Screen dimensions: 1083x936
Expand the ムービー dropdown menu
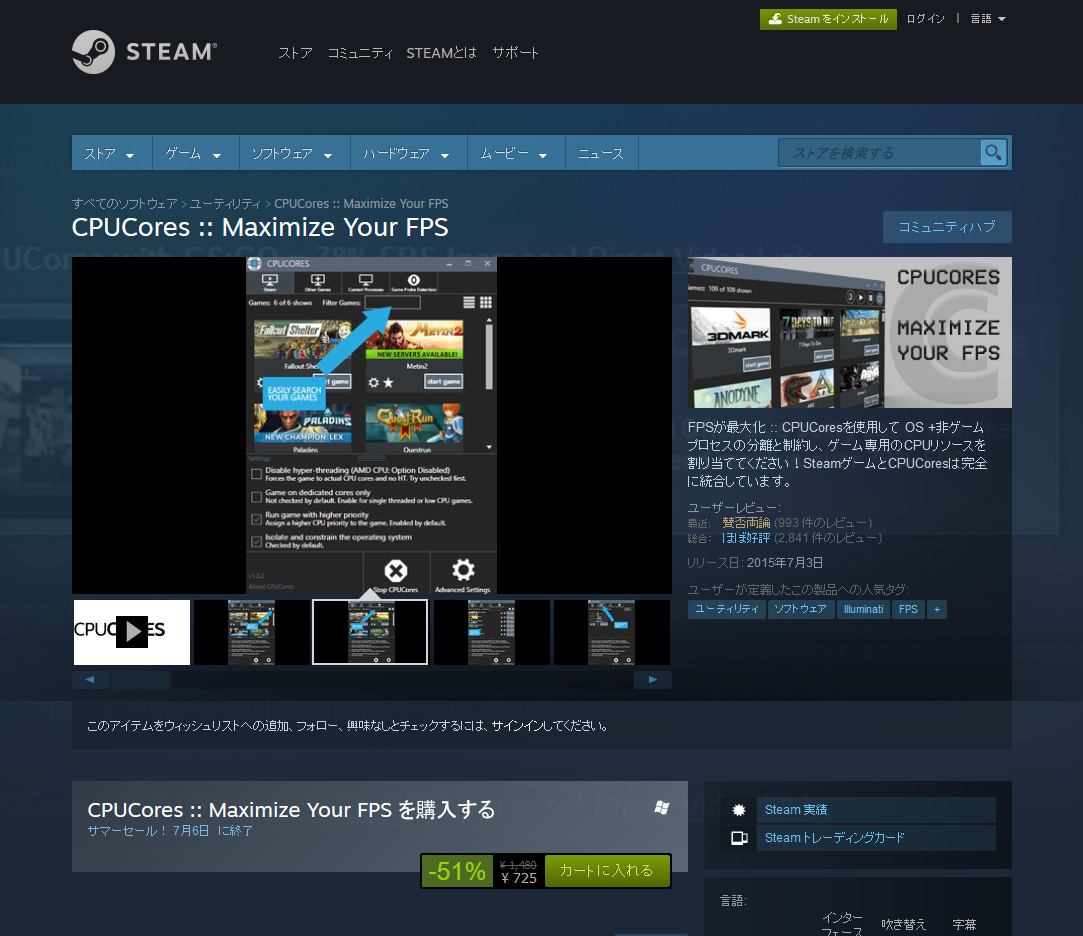515,153
